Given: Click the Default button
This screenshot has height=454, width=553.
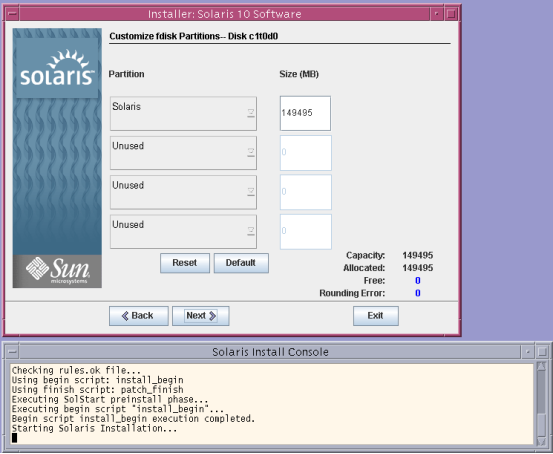Looking at the screenshot, I should [x=241, y=263].
